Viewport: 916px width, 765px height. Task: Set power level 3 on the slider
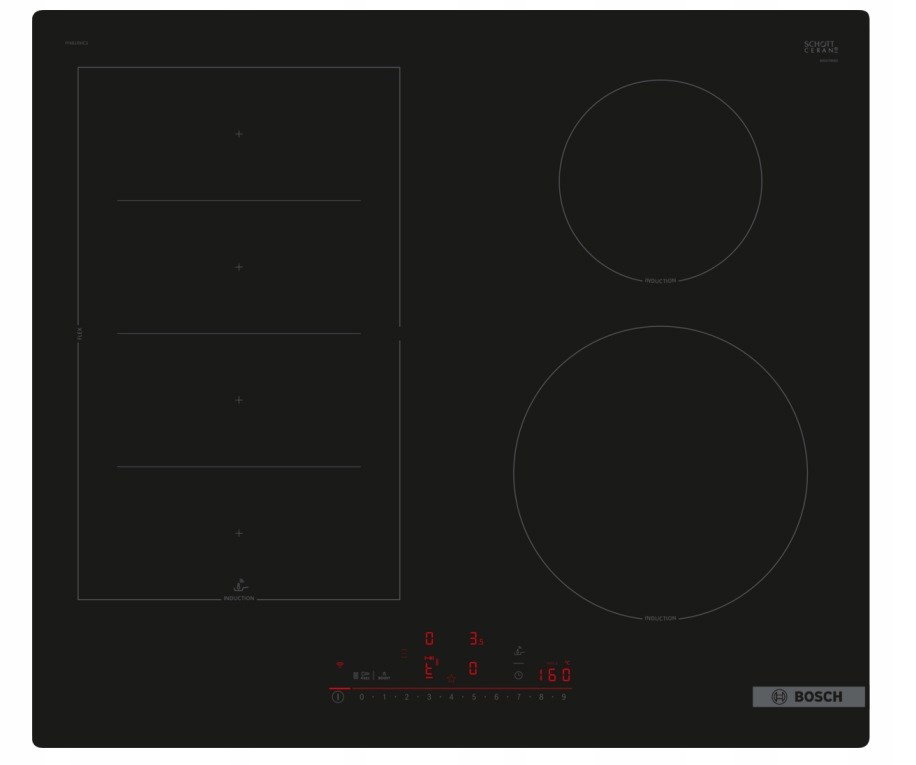point(429,697)
